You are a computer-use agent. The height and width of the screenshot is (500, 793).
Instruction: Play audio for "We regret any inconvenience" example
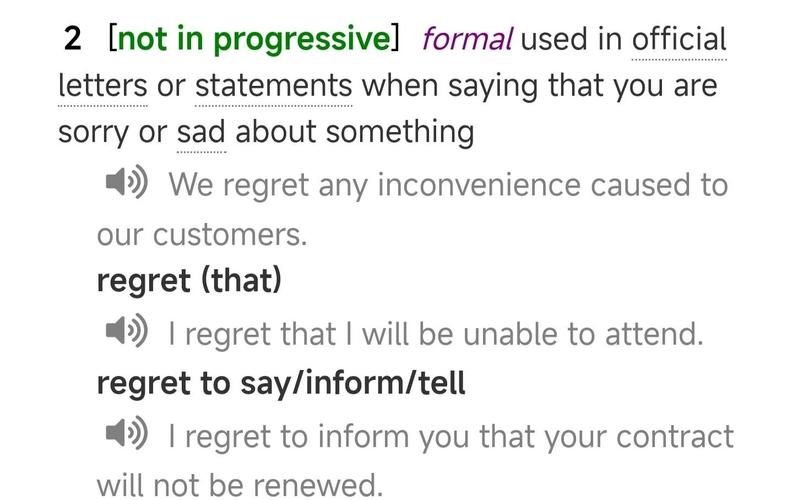click(126, 184)
